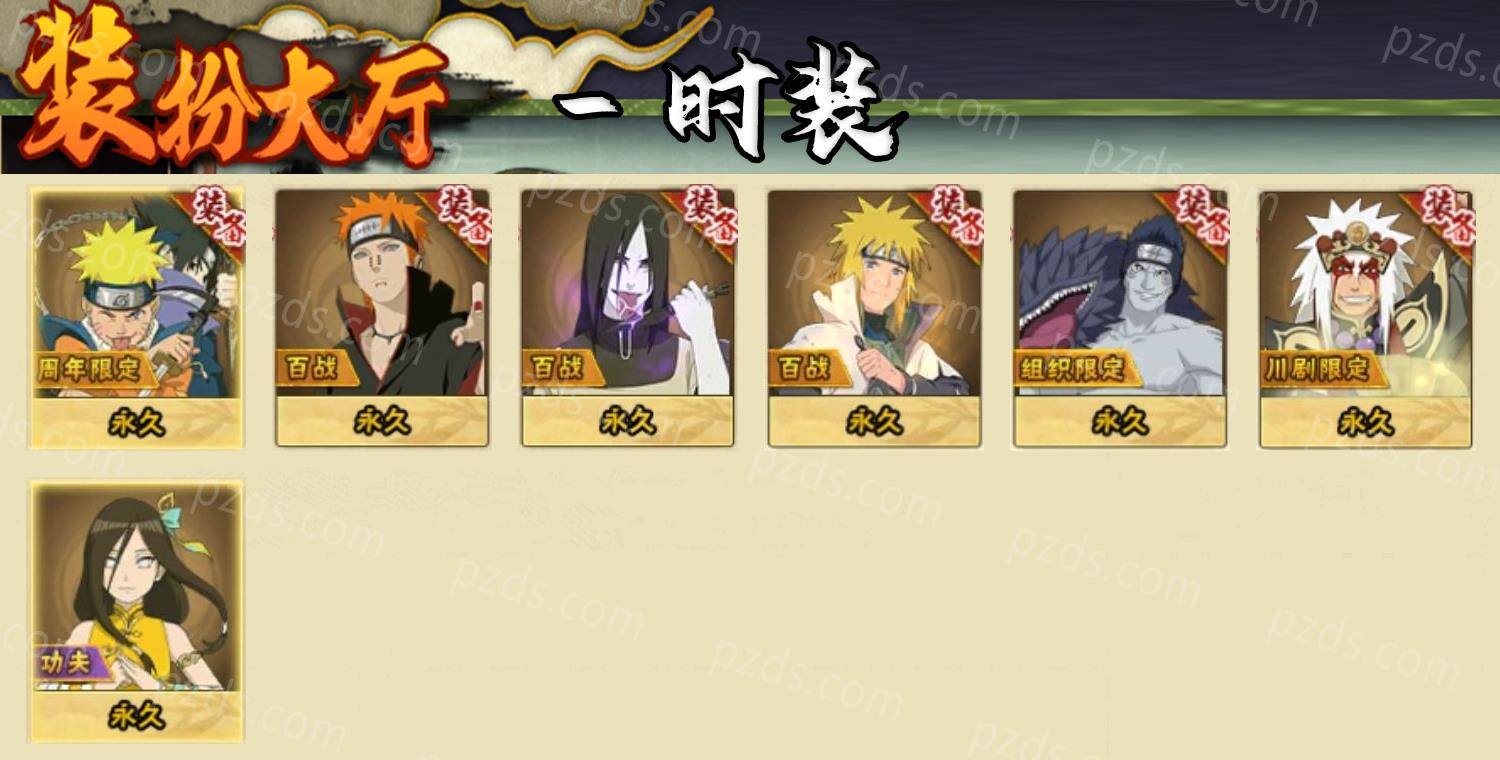Click the 组织限定 tag label
The width and height of the screenshot is (1500, 760).
[x=1071, y=369]
